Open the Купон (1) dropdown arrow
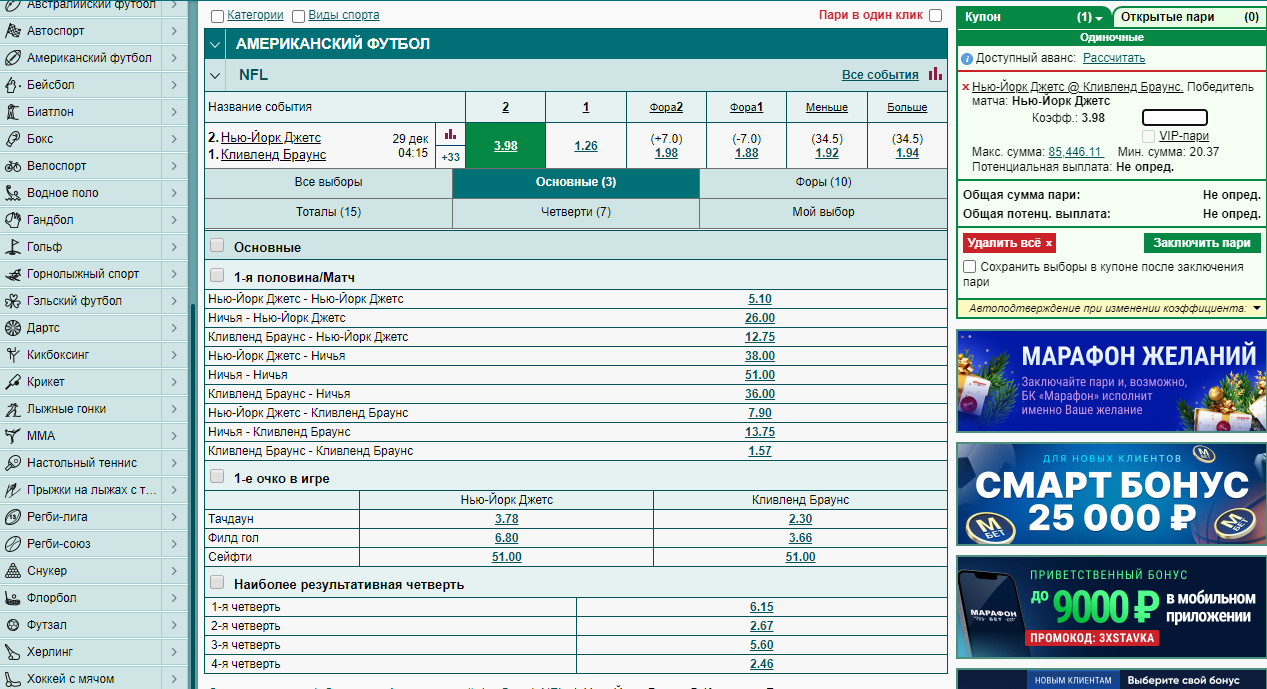 pos(1098,18)
